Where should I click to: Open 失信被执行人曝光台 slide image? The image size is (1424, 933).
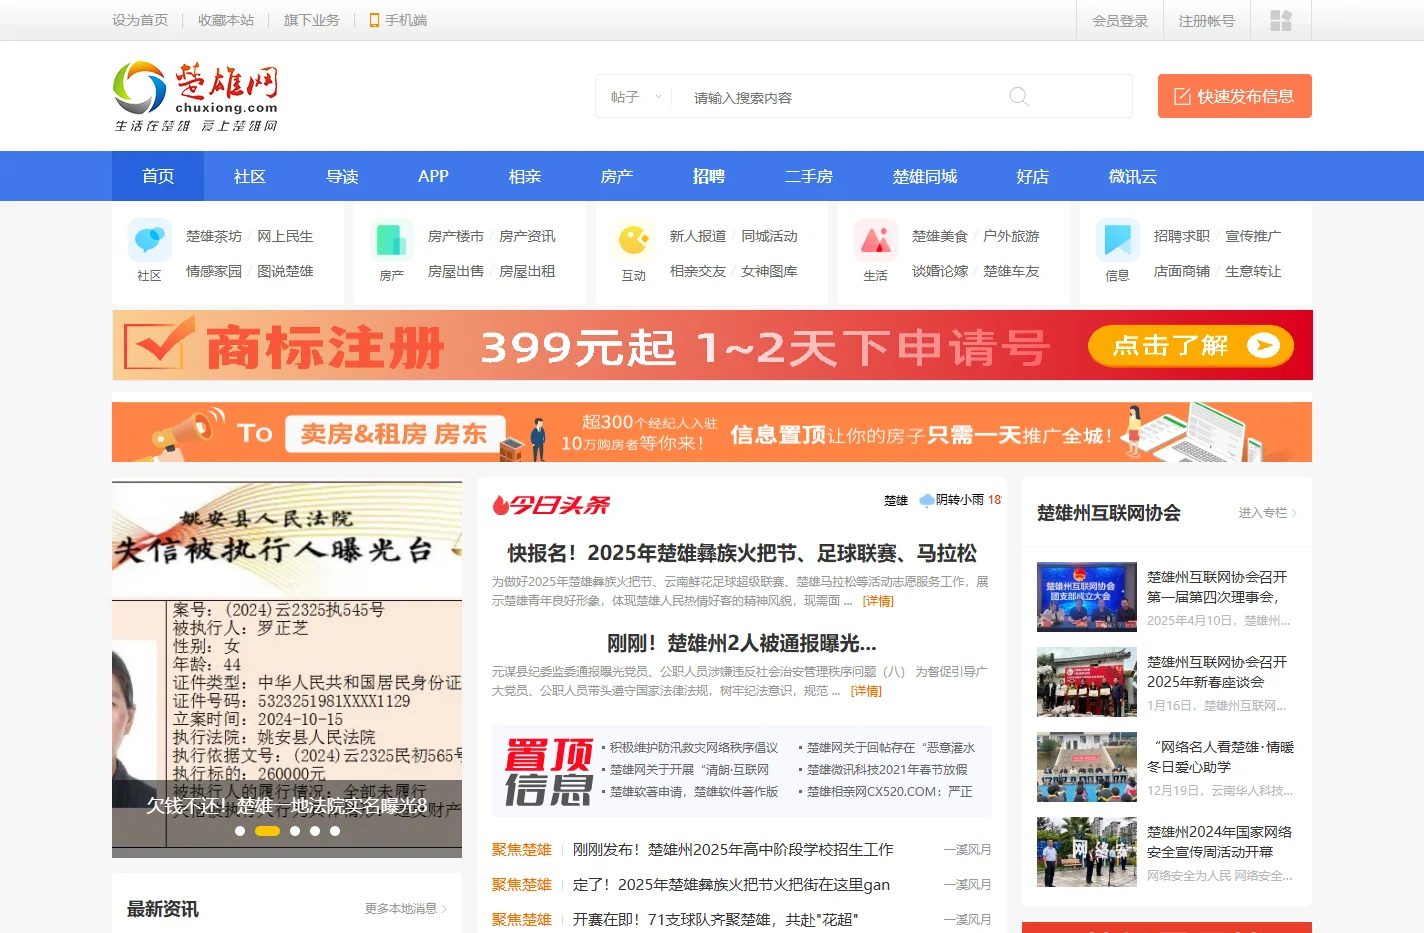pos(287,670)
